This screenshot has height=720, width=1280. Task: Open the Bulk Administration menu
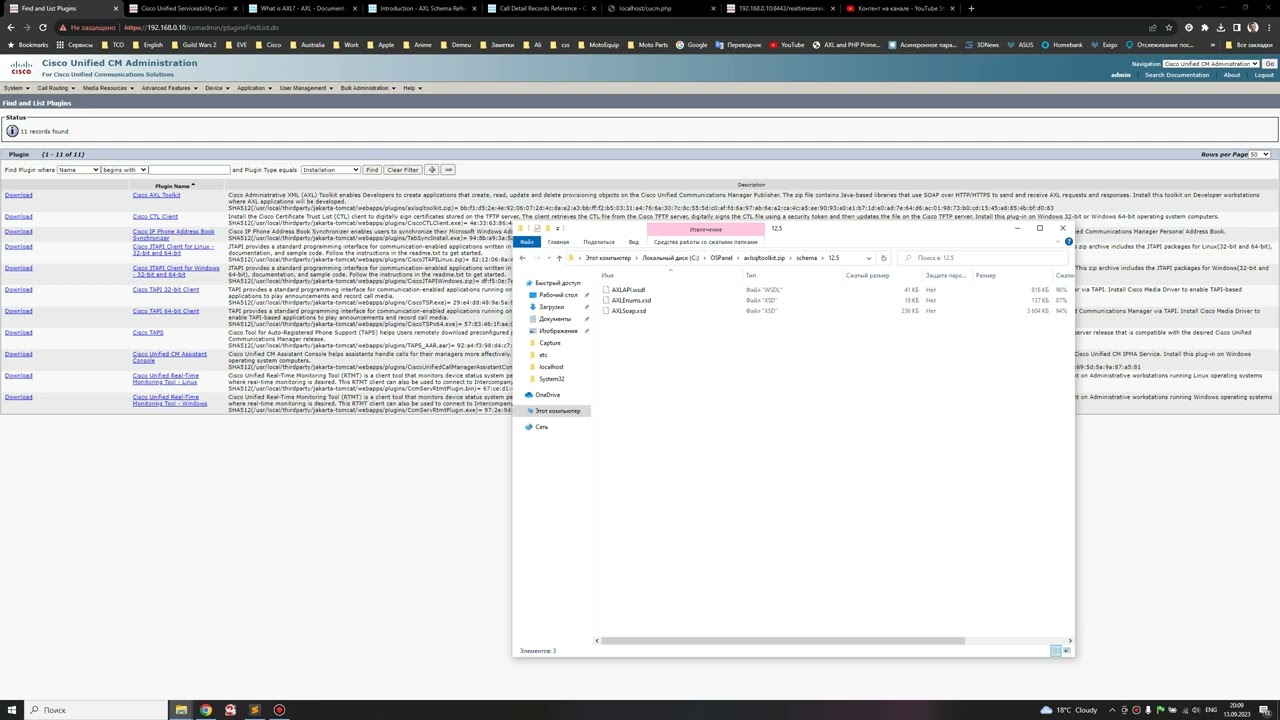click(366, 88)
